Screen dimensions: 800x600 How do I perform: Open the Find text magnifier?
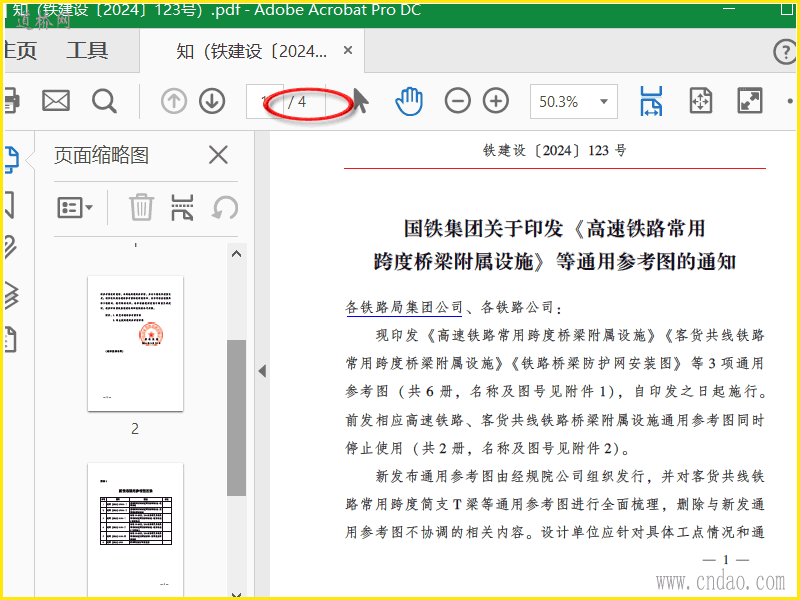coord(104,101)
